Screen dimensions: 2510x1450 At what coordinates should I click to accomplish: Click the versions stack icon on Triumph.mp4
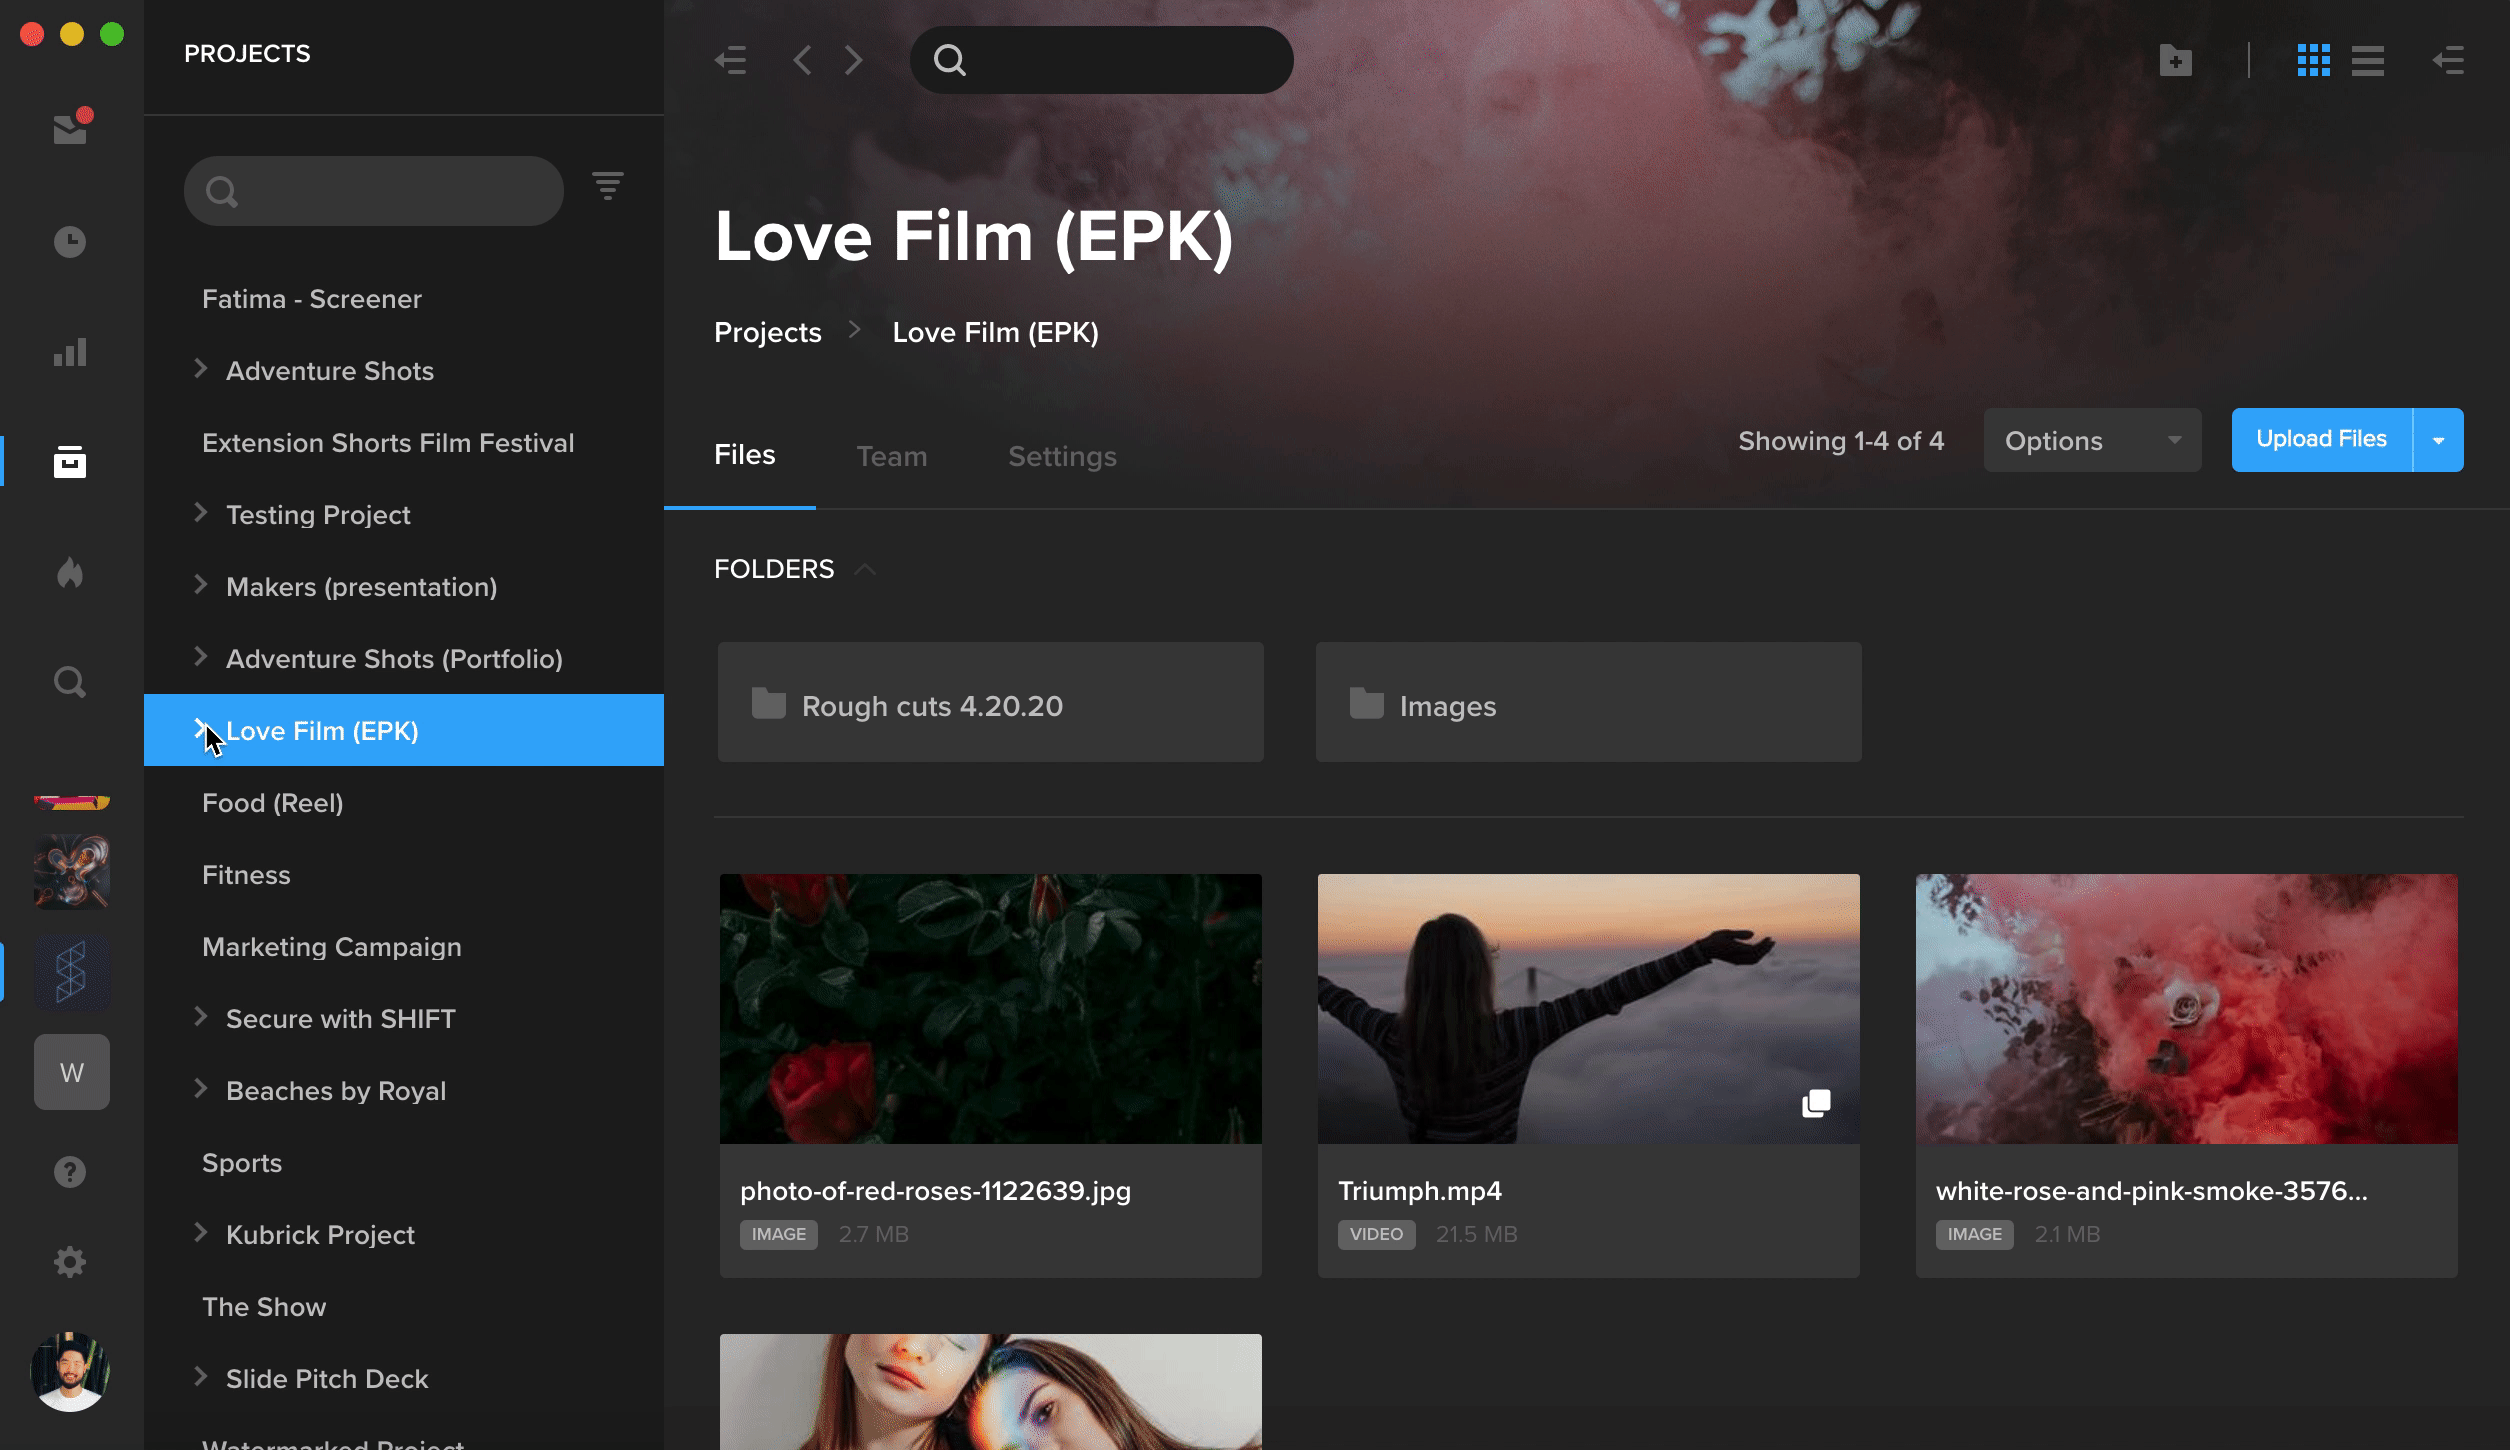point(1816,1103)
